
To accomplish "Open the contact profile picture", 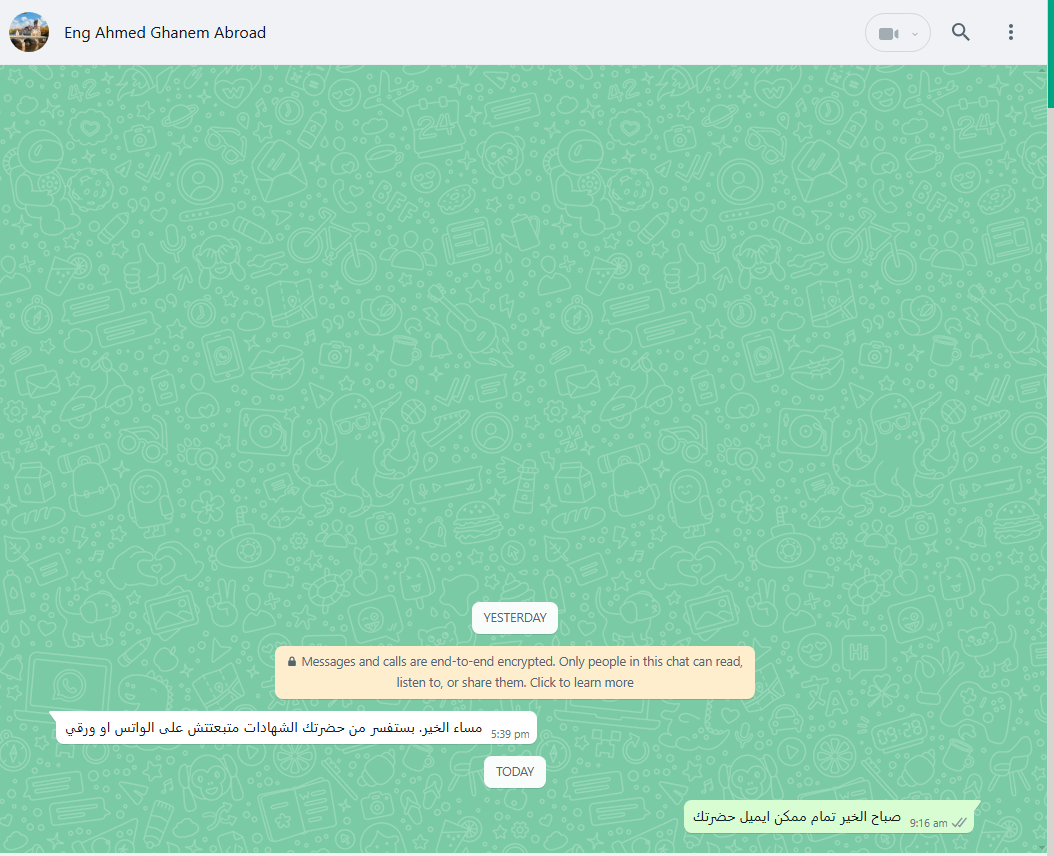I will click(x=29, y=32).
